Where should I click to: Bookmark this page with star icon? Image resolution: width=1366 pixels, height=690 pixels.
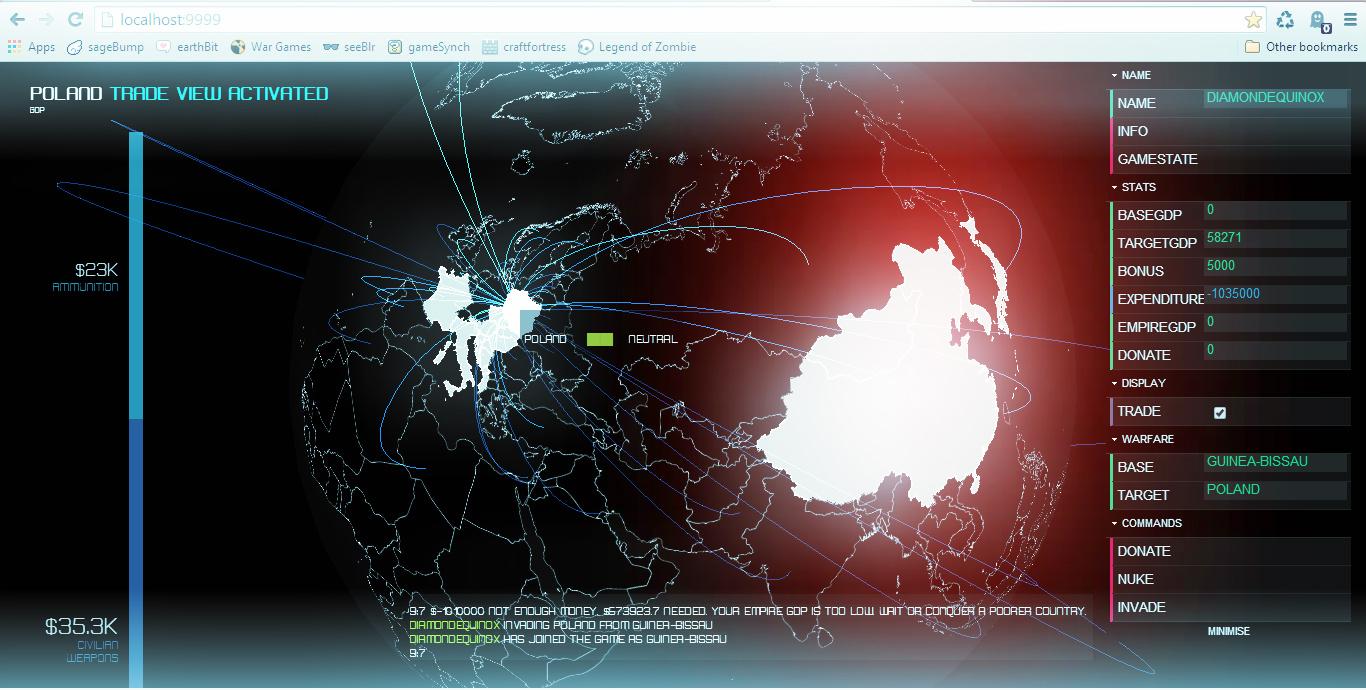click(x=1253, y=19)
